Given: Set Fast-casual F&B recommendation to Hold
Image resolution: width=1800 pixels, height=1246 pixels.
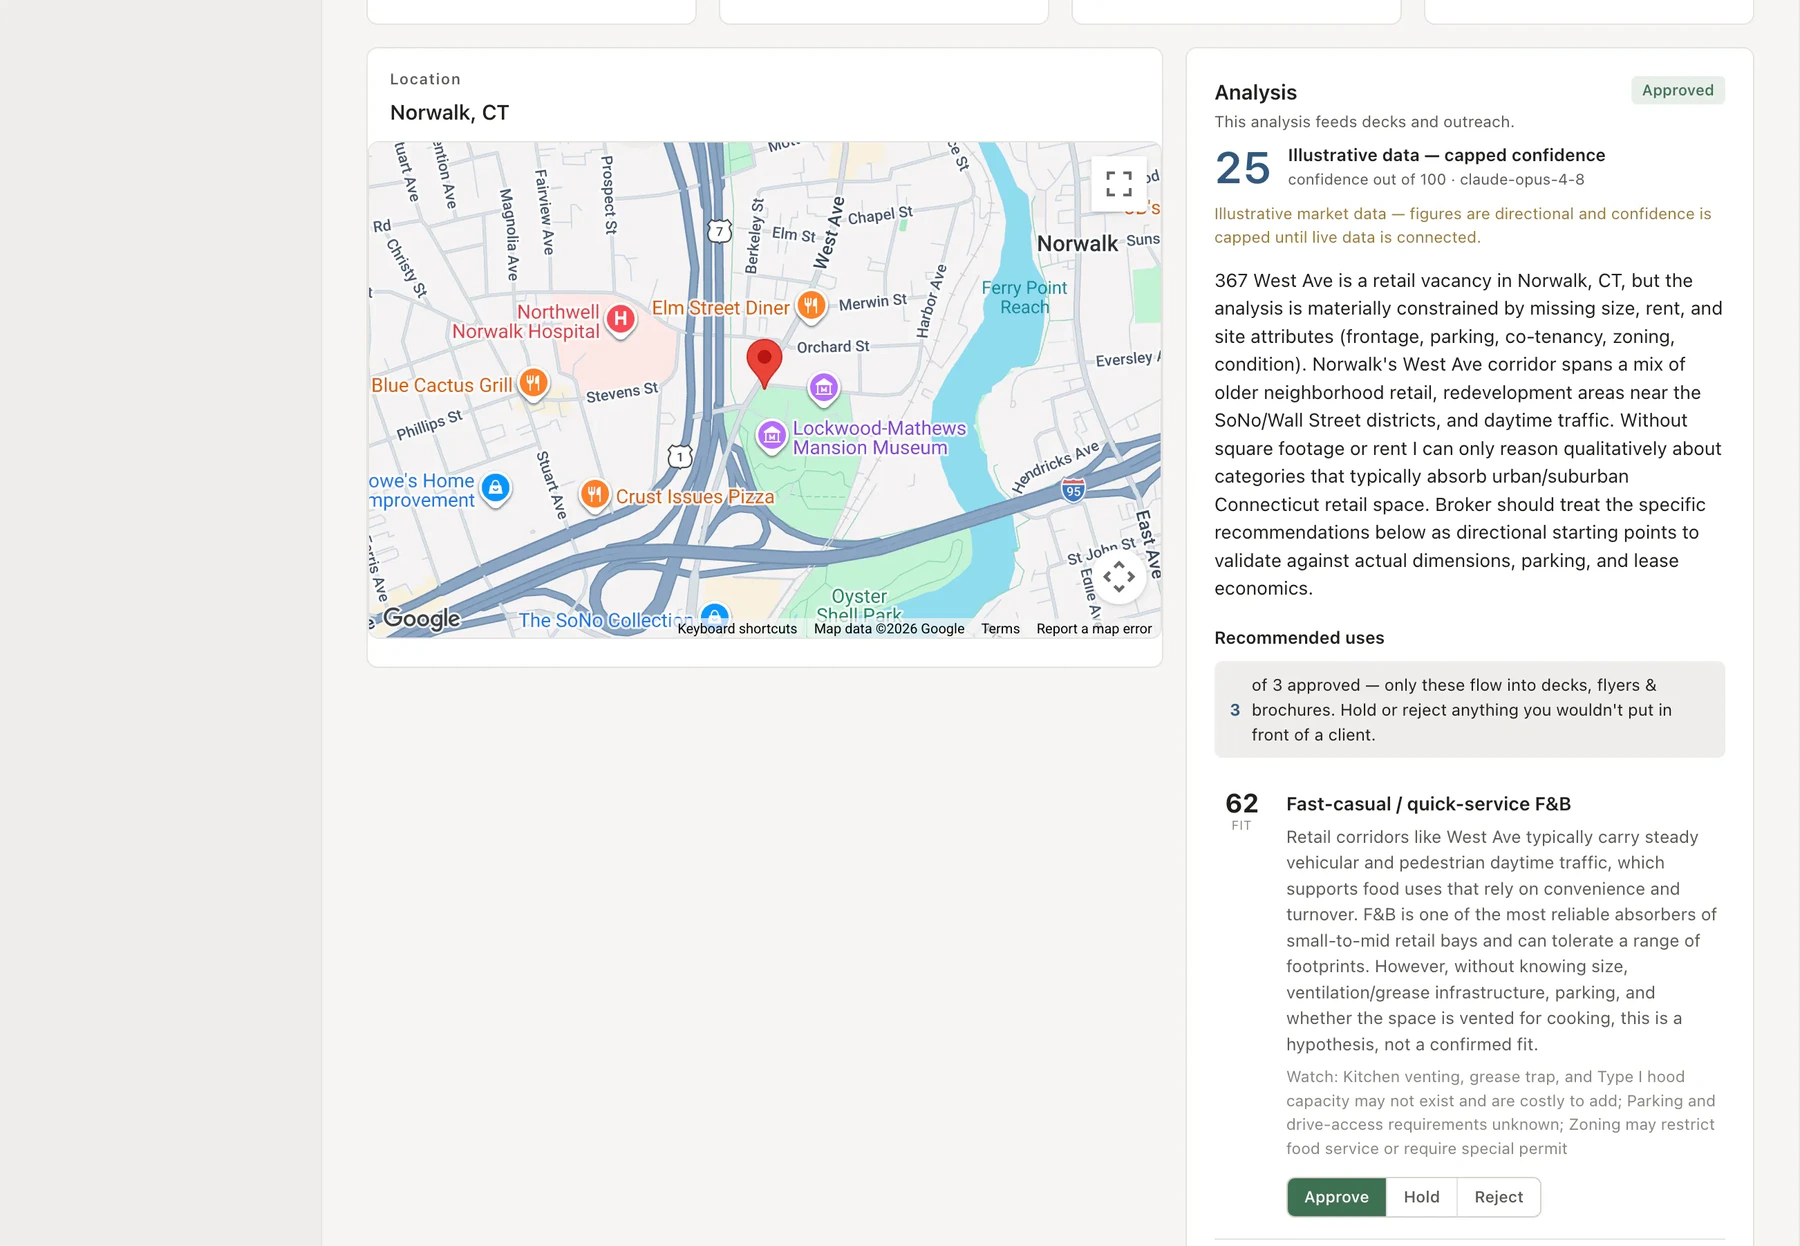Looking at the screenshot, I should pos(1421,1197).
